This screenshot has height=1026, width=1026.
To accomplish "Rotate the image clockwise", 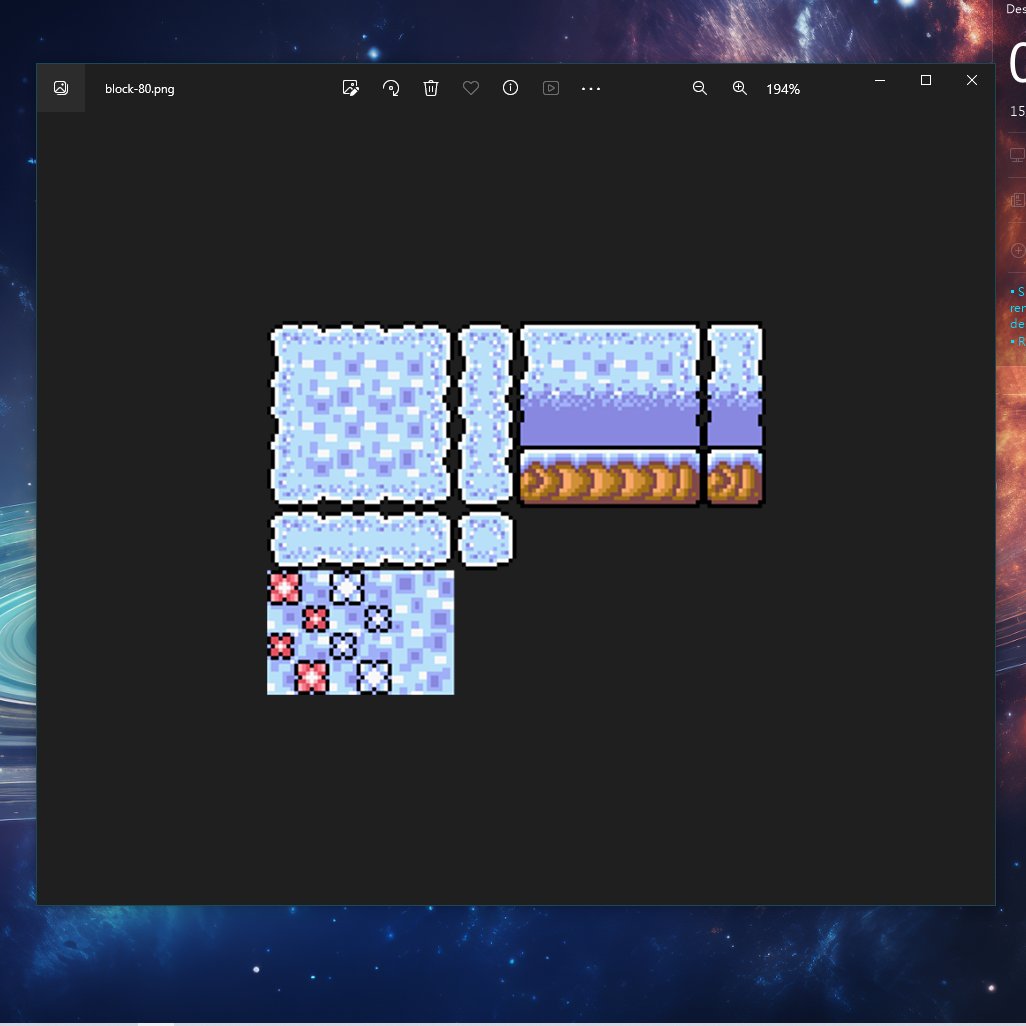I will (391, 88).
